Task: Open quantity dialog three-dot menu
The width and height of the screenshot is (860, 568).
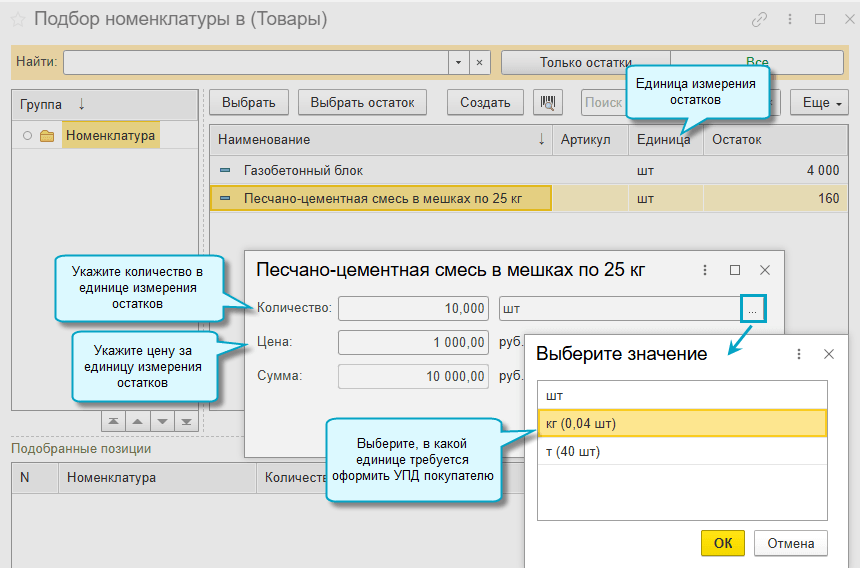Action: tap(705, 270)
